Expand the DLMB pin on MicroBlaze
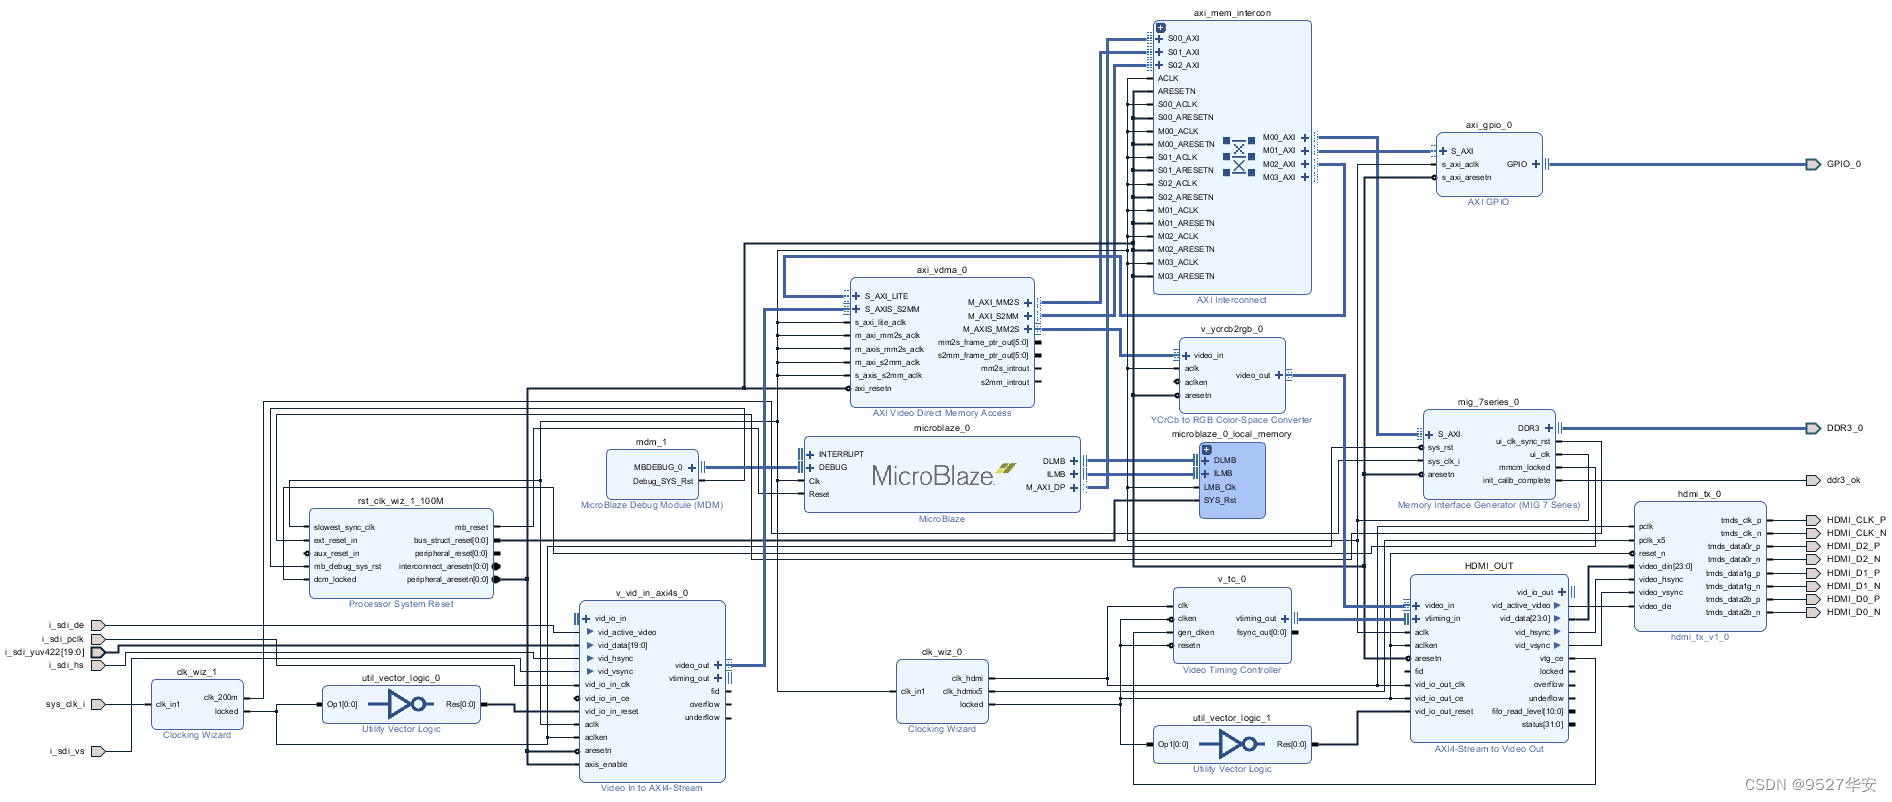This screenshot has height=802, width=1892. pyautogui.click(x=1074, y=461)
